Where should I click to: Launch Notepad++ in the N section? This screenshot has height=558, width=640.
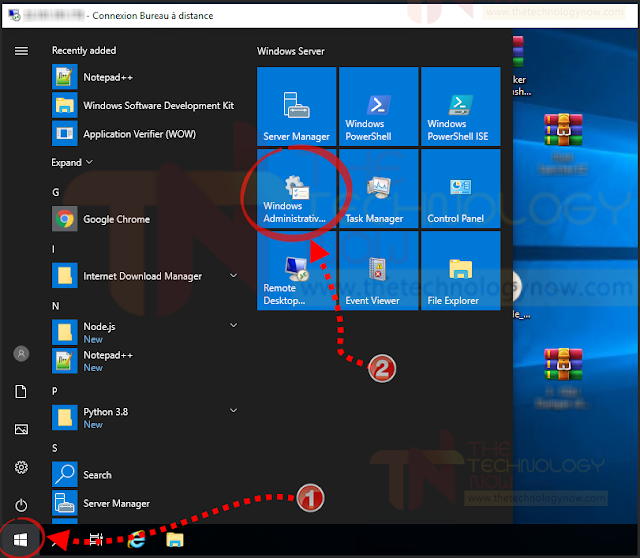point(145,361)
